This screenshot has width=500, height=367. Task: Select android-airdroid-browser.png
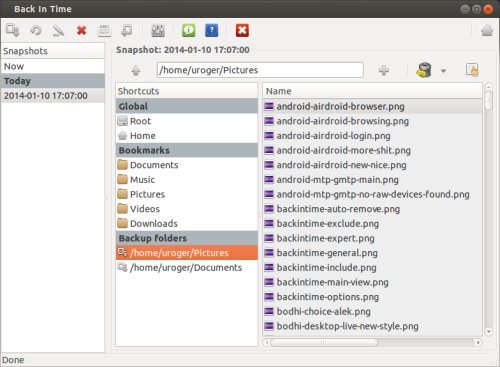point(372,106)
